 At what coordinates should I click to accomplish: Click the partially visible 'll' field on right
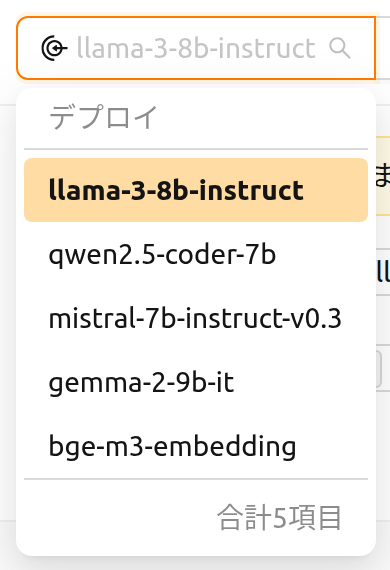click(x=383, y=272)
